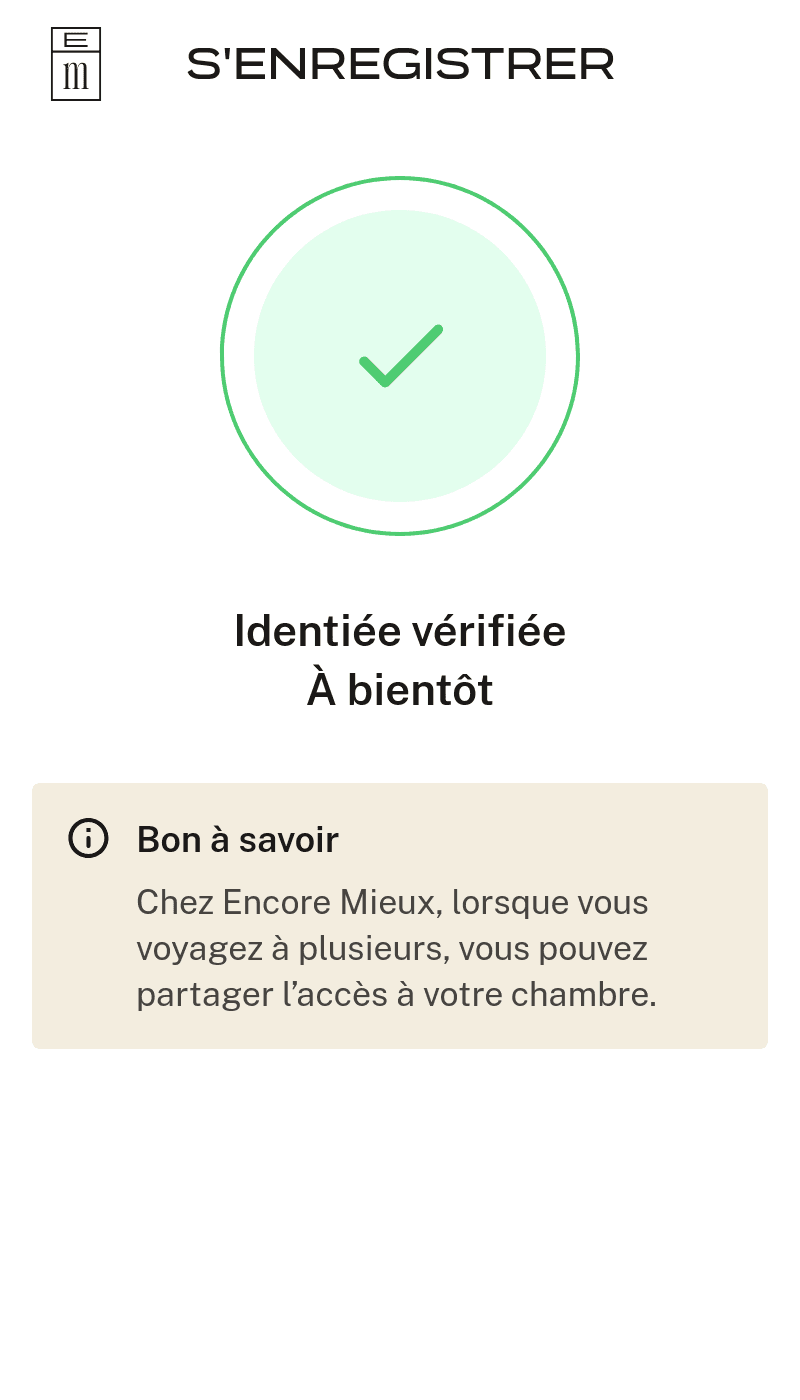Click the letter E in the logo
The width and height of the screenshot is (800, 1400).
point(76,40)
